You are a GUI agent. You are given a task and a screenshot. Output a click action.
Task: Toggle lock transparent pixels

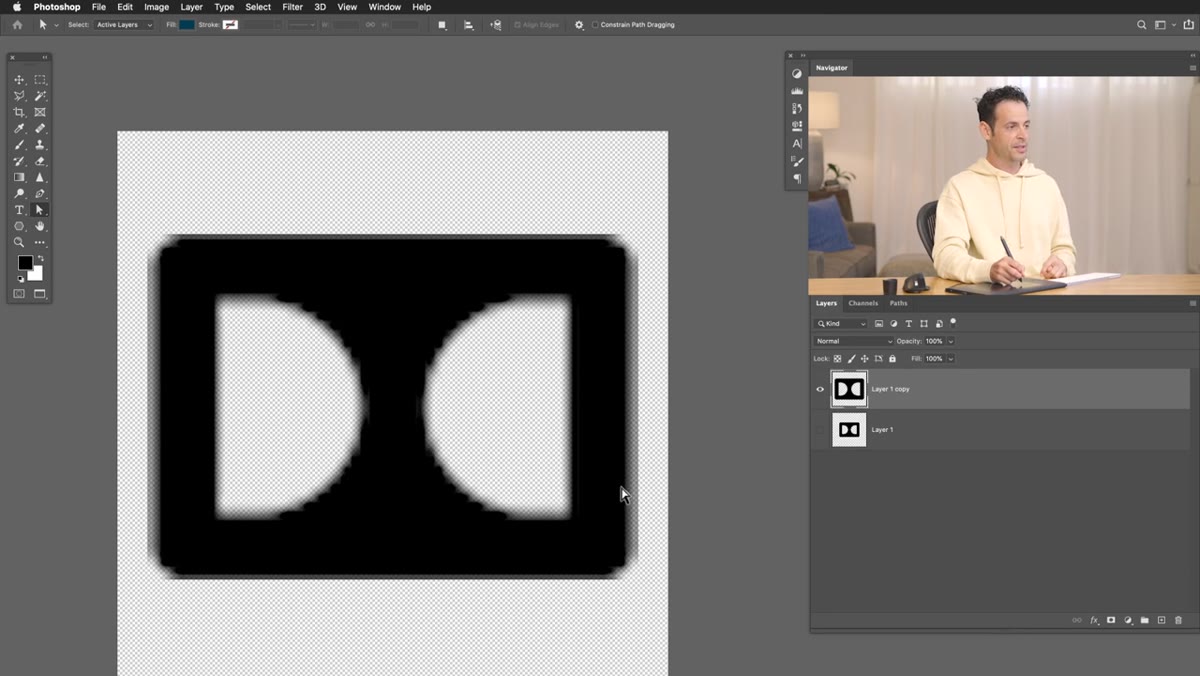click(x=838, y=358)
